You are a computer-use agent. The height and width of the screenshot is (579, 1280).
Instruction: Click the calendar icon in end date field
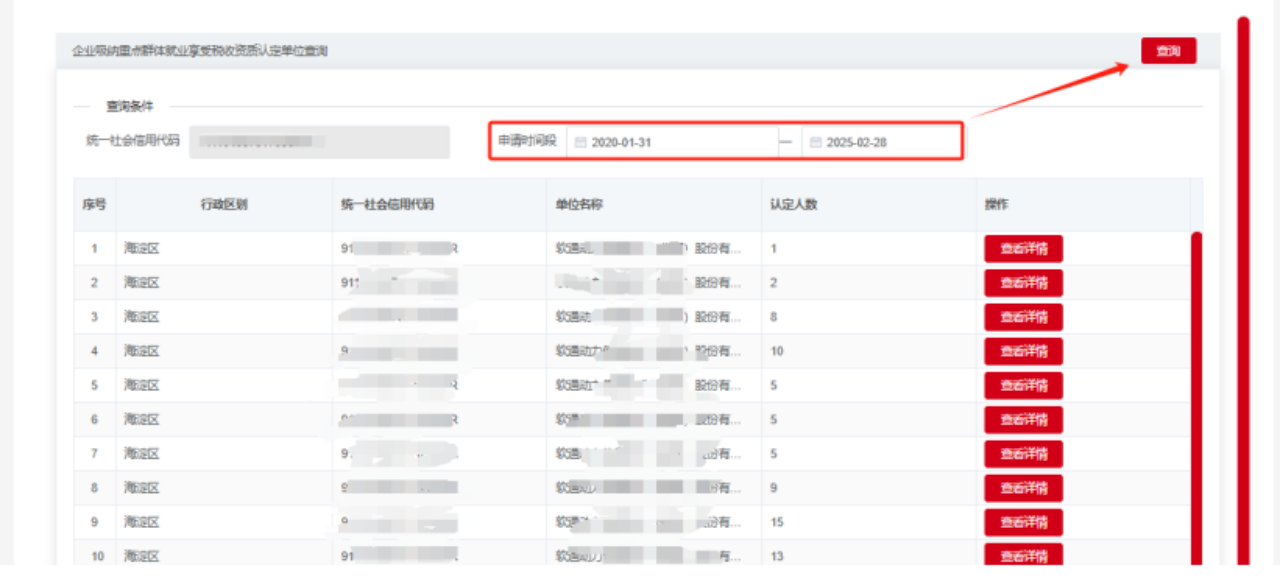coord(815,143)
